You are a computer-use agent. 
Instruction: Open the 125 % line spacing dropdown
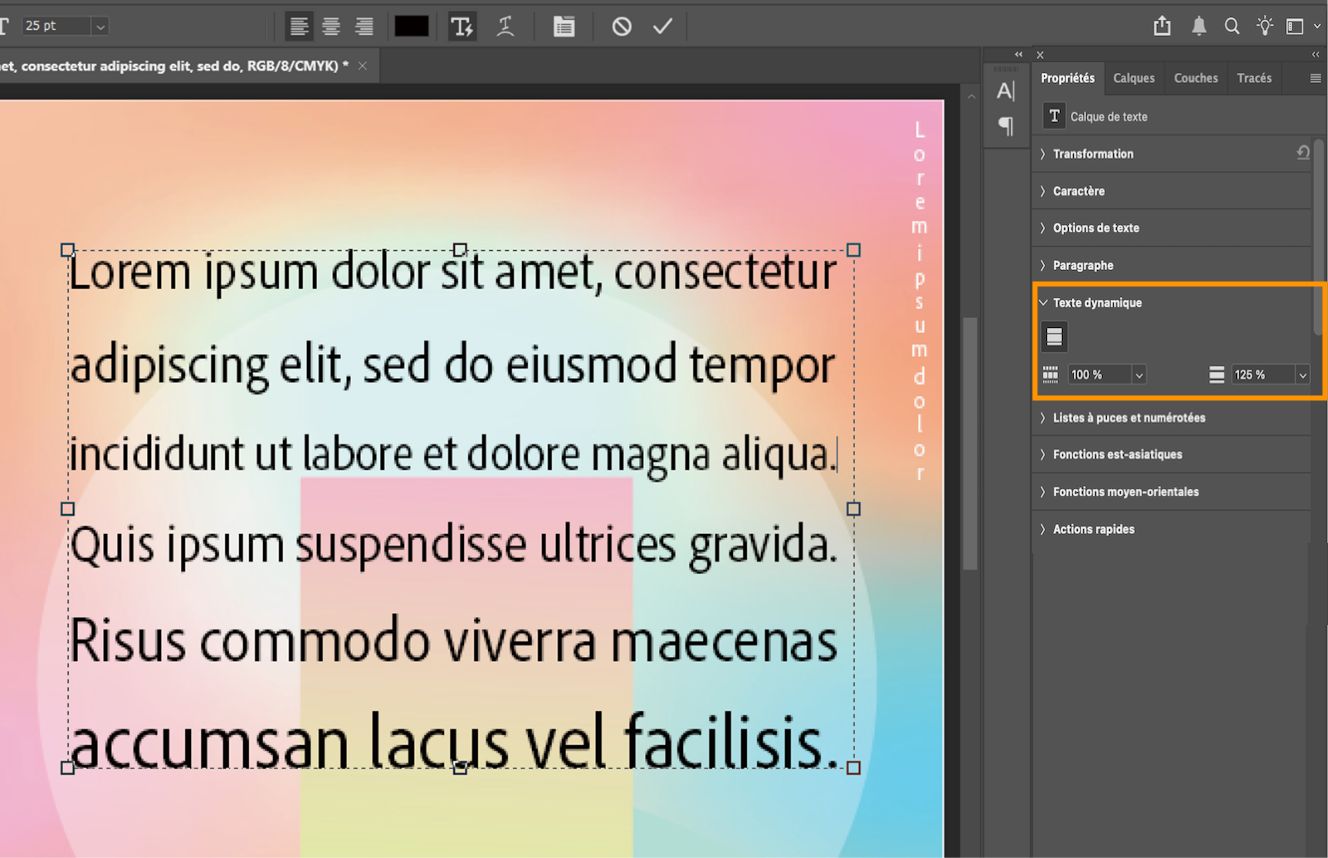(1301, 374)
